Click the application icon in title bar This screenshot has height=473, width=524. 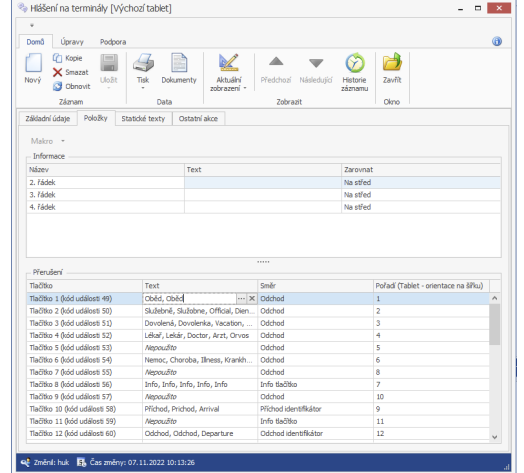coord(22,7)
